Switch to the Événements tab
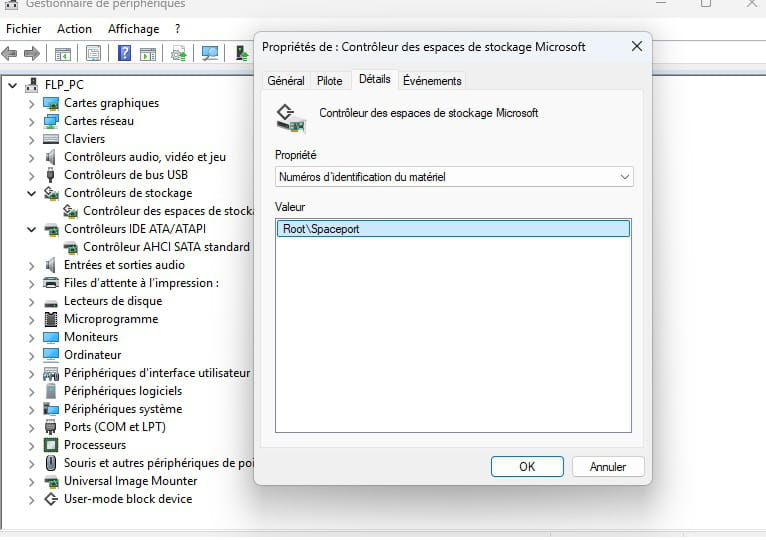 432,81
